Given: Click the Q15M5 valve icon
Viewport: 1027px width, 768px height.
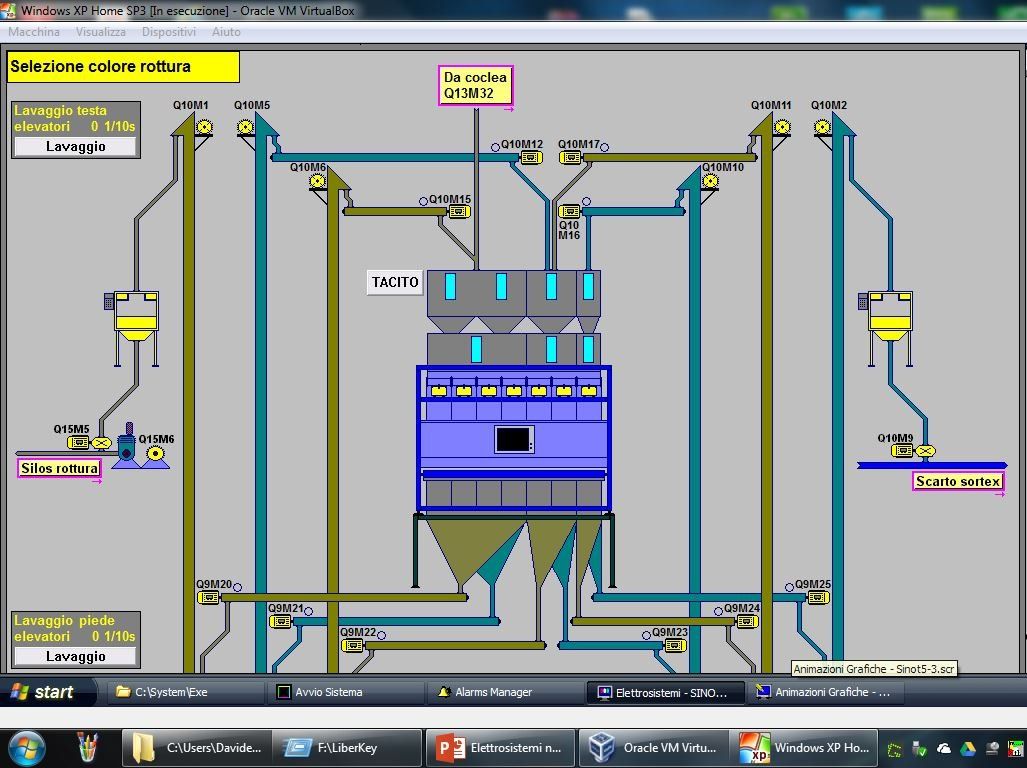Looking at the screenshot, I should [x=101, y=443].
